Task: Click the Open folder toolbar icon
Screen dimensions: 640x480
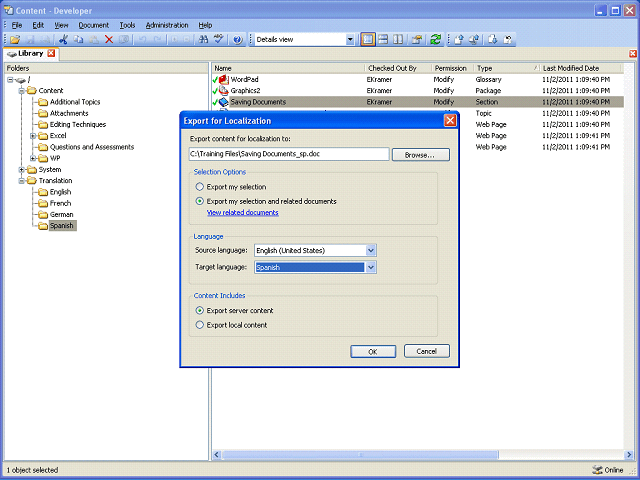Action: pyautogui.click(x=15, y=40)
